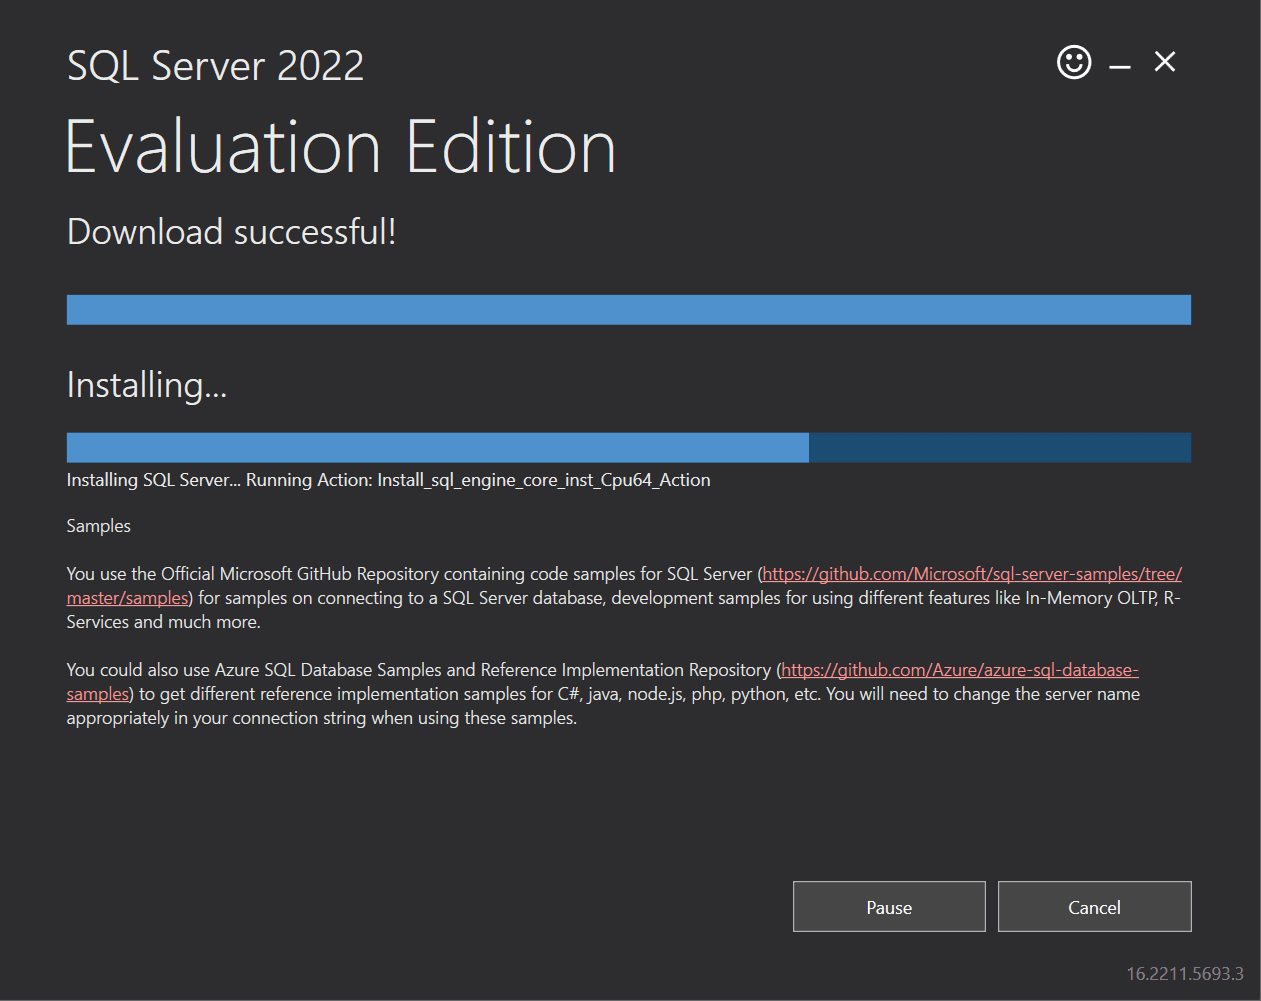Click the underlined 'samples' link on the Azure line

click(97, 694)
